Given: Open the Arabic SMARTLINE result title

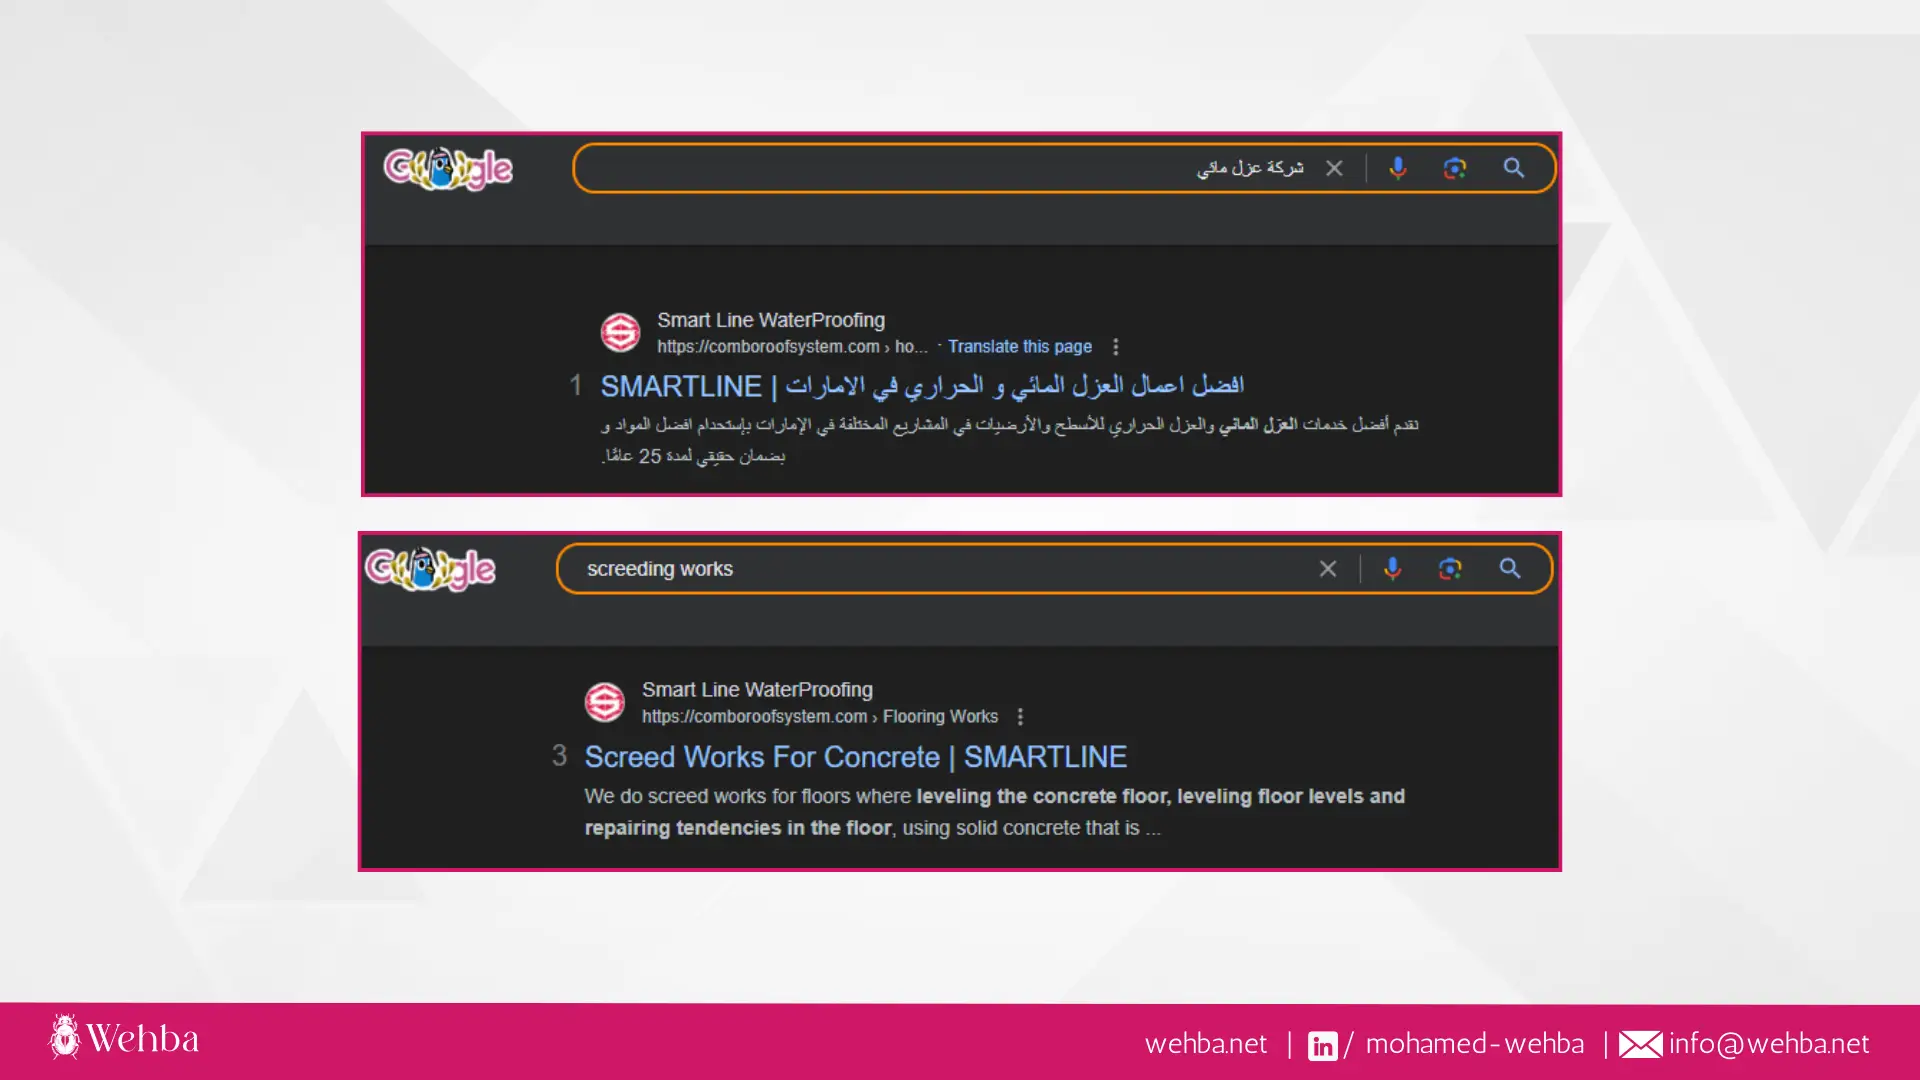Looking at the screenshot, I should pyautogui.click(x=921, y=386).
